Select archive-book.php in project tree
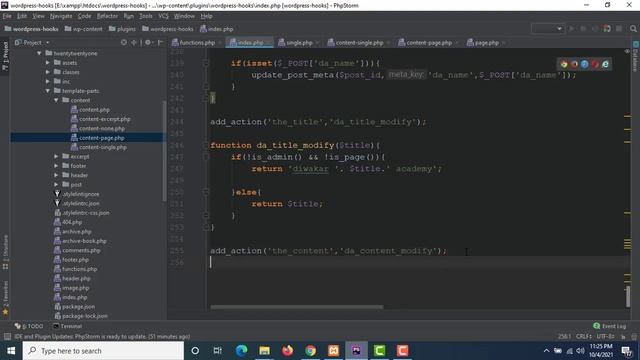The image size is (640, 360). click(x=84, y=241)
